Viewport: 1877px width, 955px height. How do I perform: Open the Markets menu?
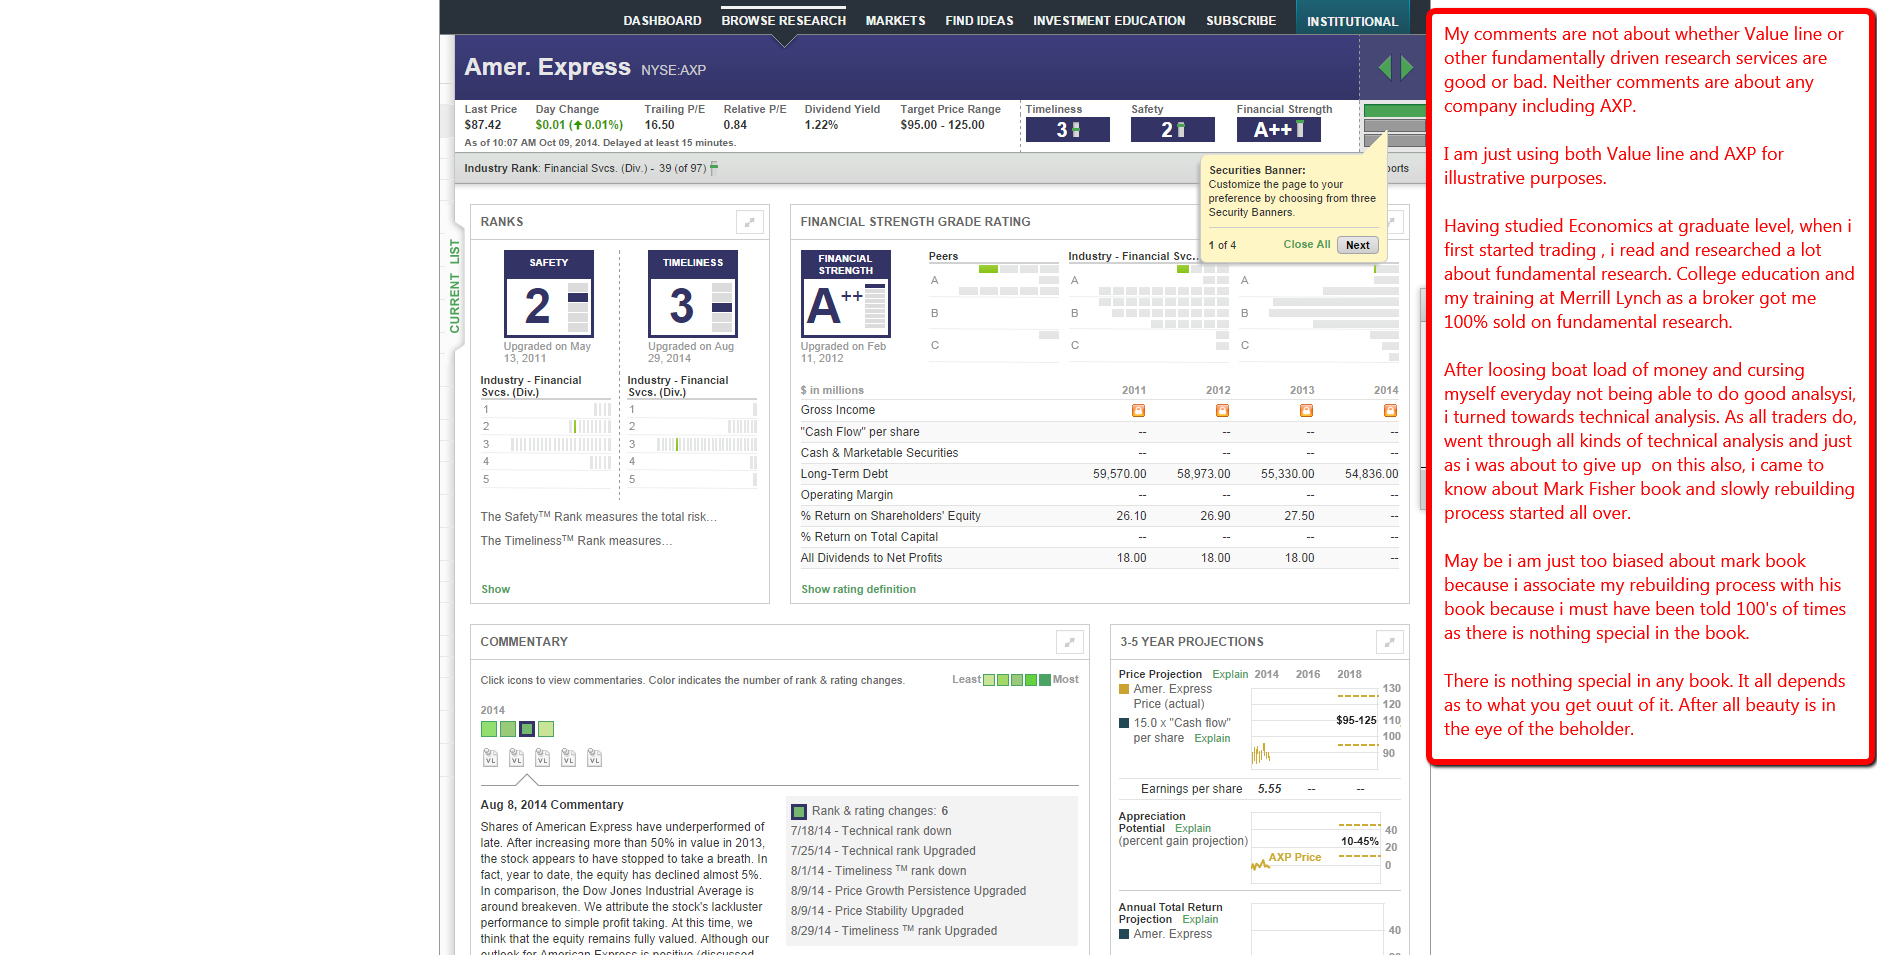tap(895, 20)
